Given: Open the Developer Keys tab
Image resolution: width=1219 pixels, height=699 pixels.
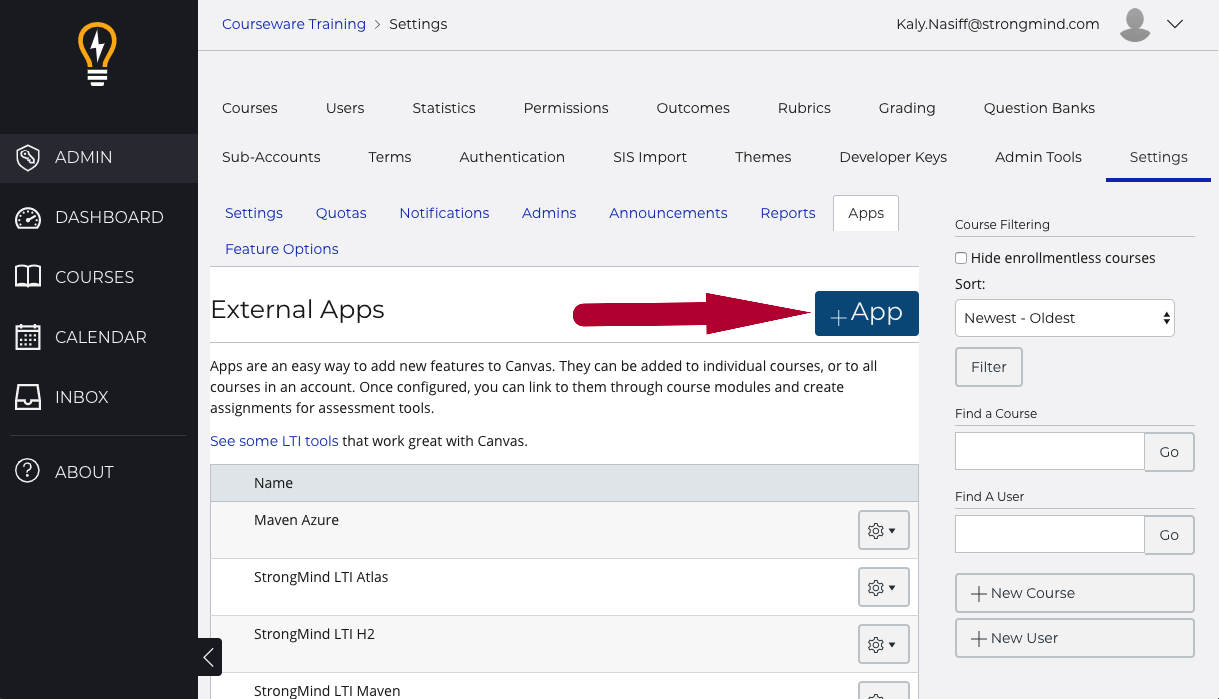Looking at the screenshot, I should (x=893, y=157).
